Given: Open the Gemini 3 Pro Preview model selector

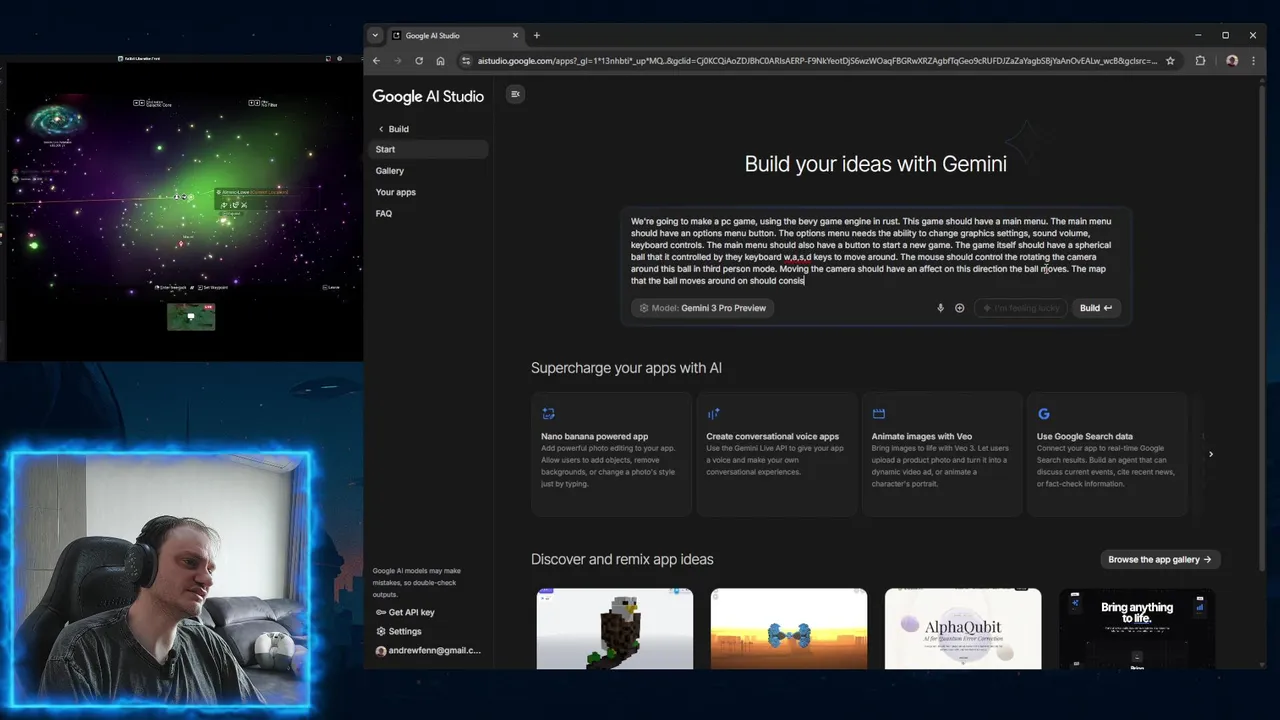Looking at the screenshot, I should 704,308.
